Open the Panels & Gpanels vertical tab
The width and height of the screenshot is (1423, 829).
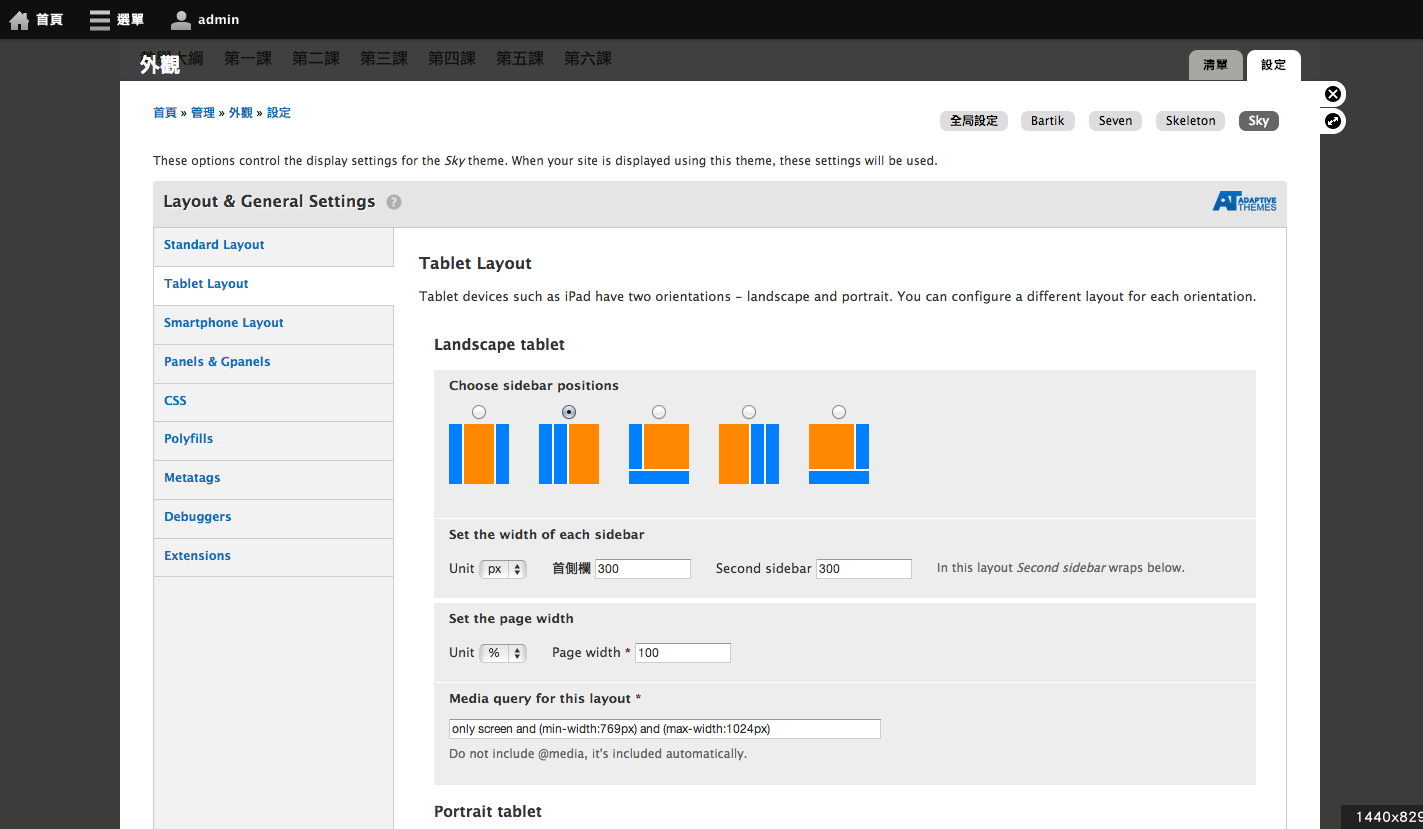274,362
